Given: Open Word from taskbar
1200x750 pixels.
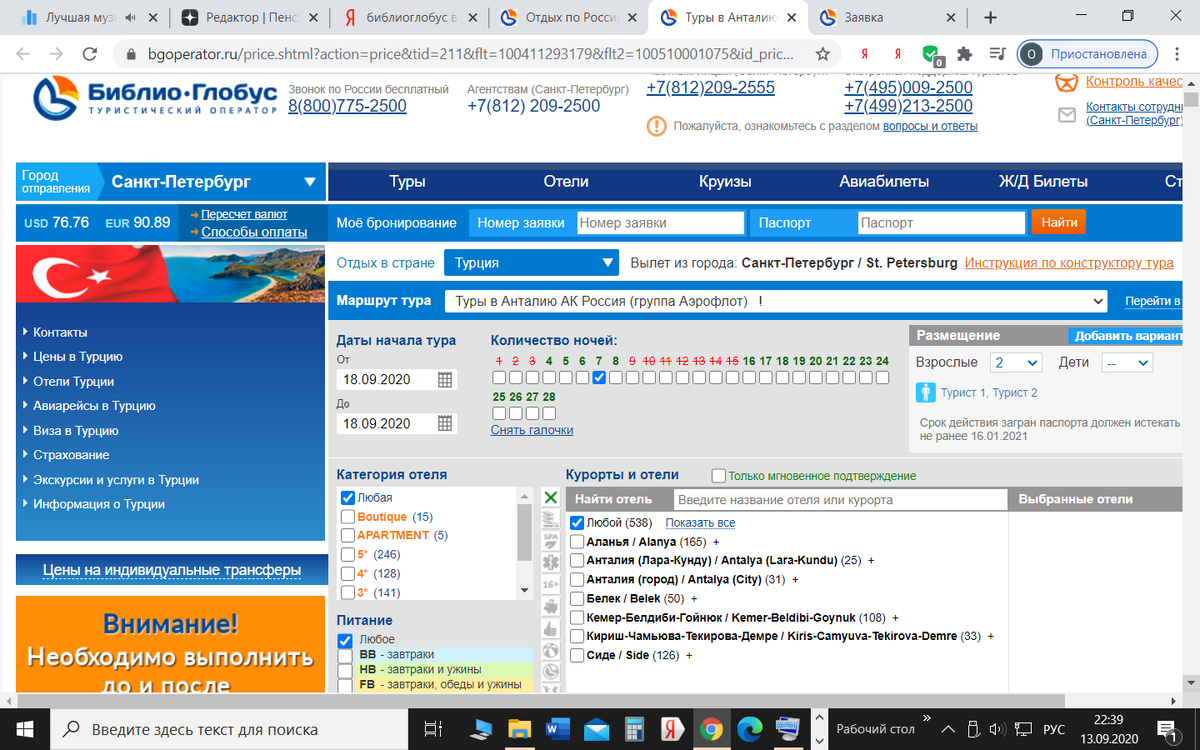Looking at the screenshot, I should [x=556, y=729].
